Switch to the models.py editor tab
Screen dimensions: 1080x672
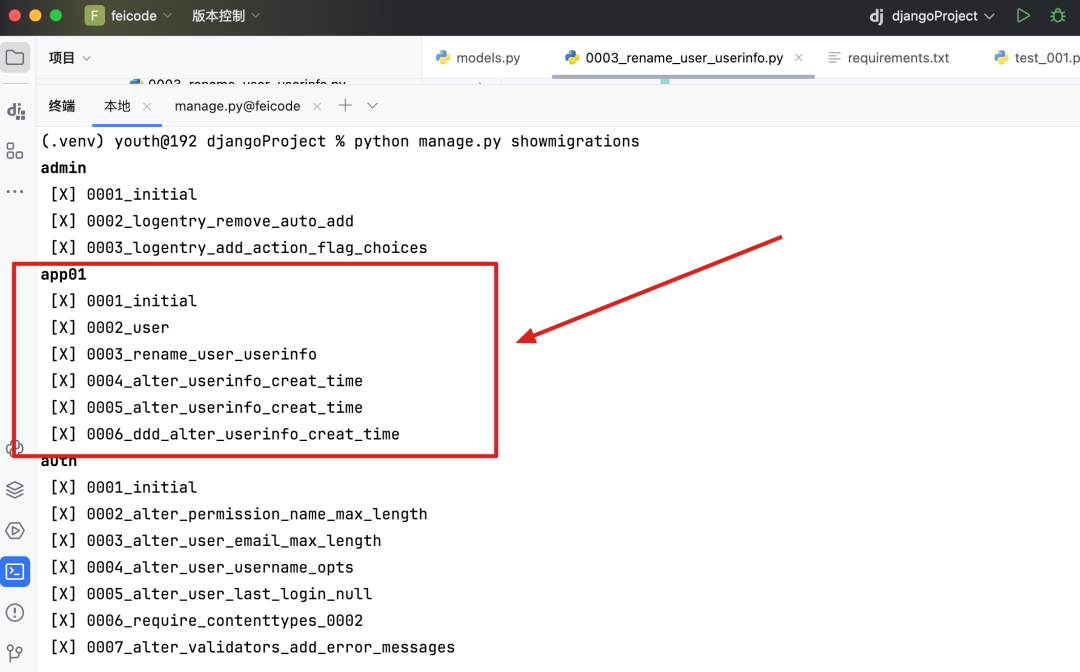478,58
